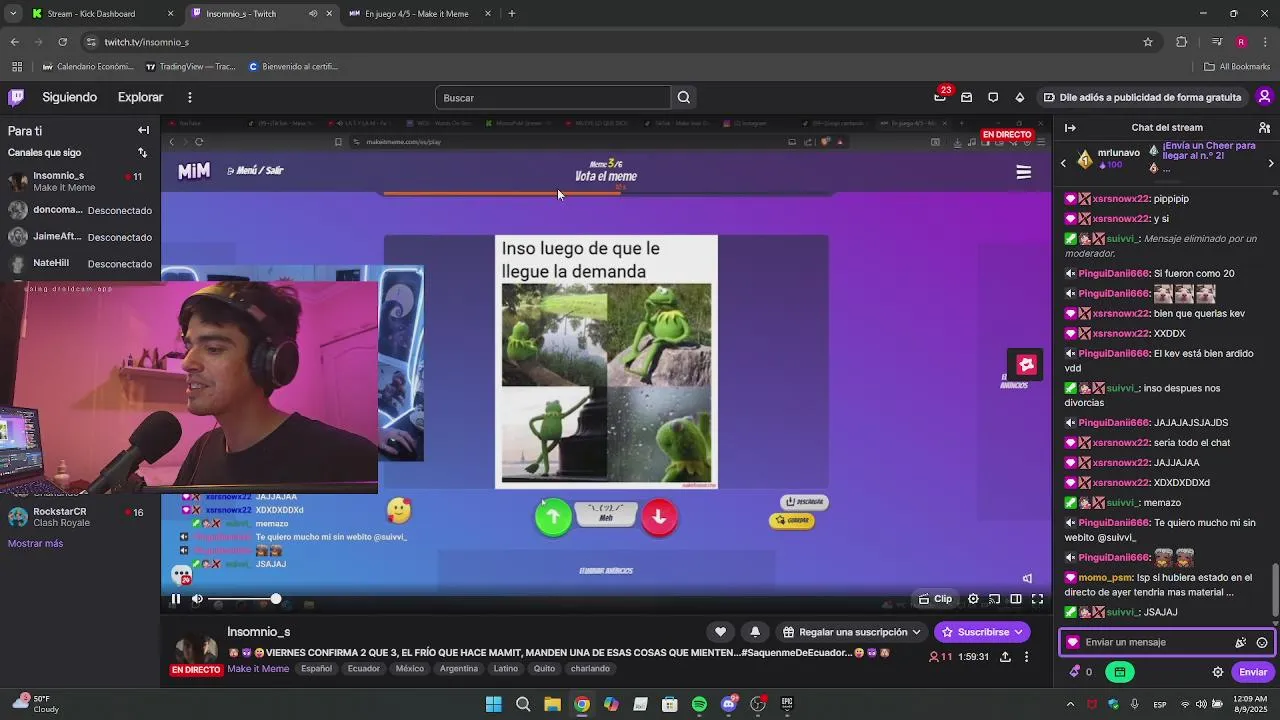The image size is (1280, 720).
Task: Open the chat emote picker smiley
Action: 1262,643
